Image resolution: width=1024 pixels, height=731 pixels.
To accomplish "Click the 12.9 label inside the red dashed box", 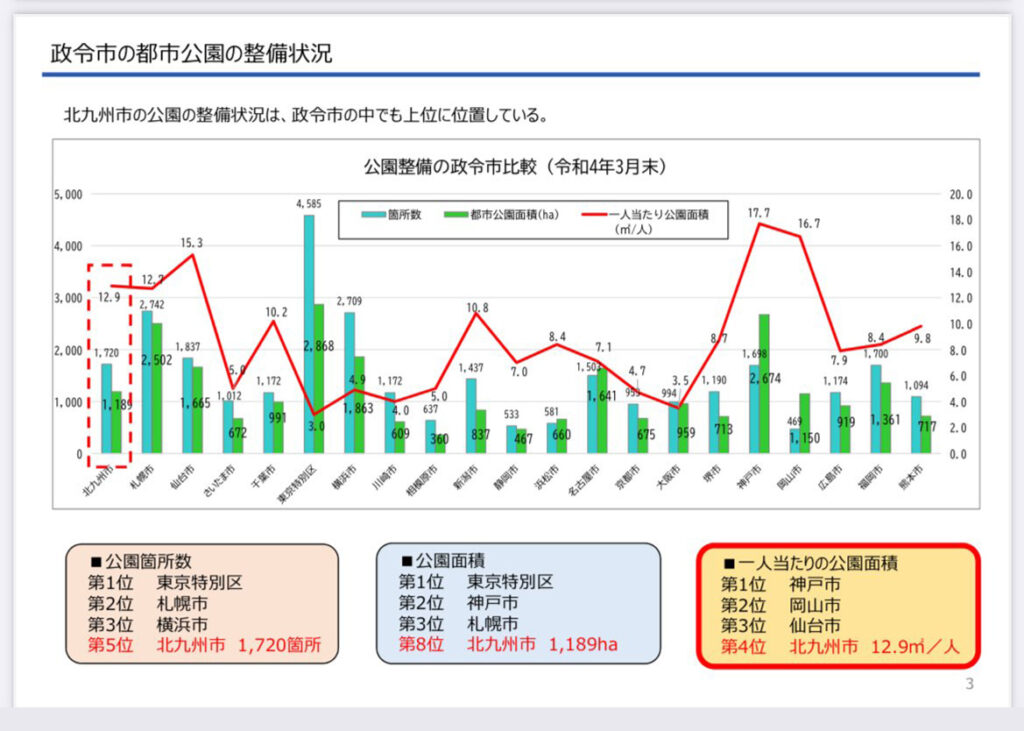I will (110, 297).
